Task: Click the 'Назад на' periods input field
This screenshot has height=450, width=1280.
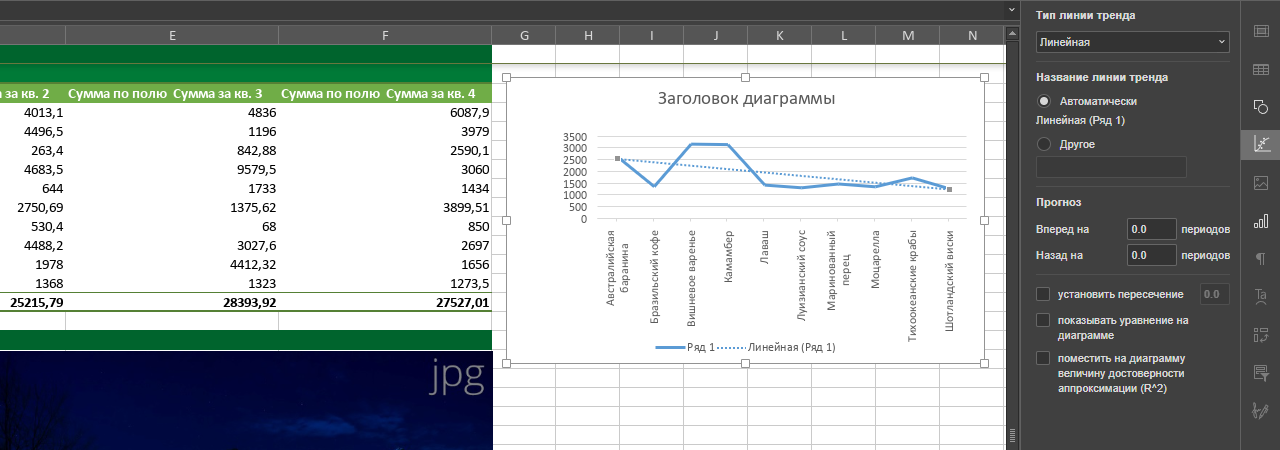Action: 1151,255
